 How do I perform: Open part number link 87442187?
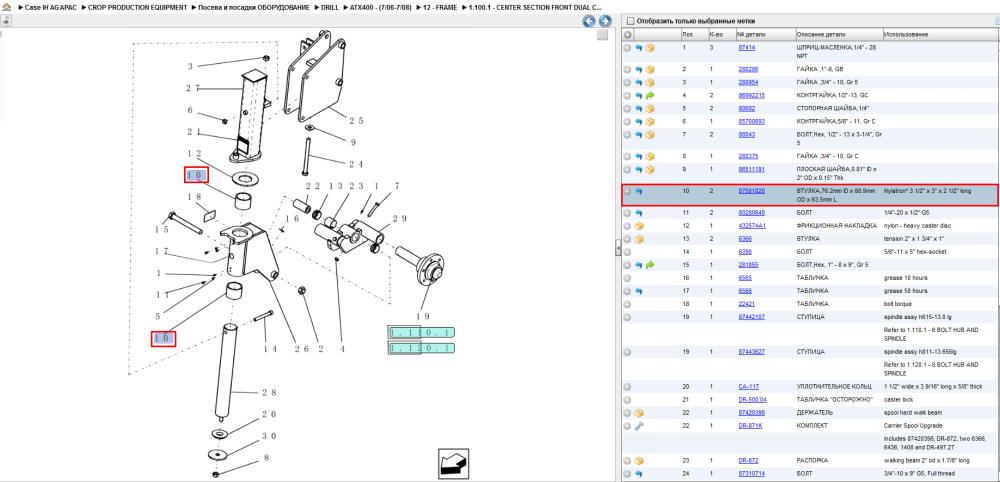coord(751,317)
